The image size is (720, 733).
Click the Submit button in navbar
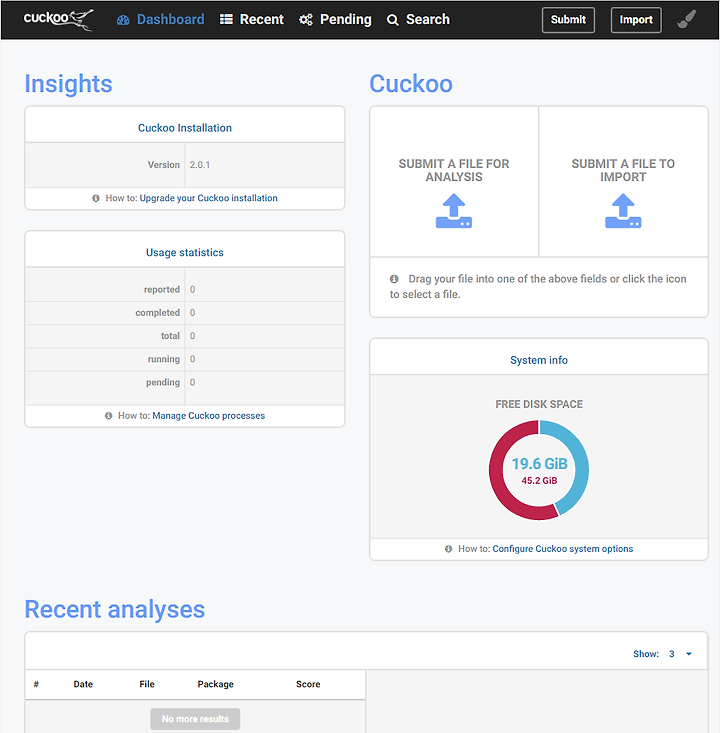pyautogui.click(x=568, y=20)
